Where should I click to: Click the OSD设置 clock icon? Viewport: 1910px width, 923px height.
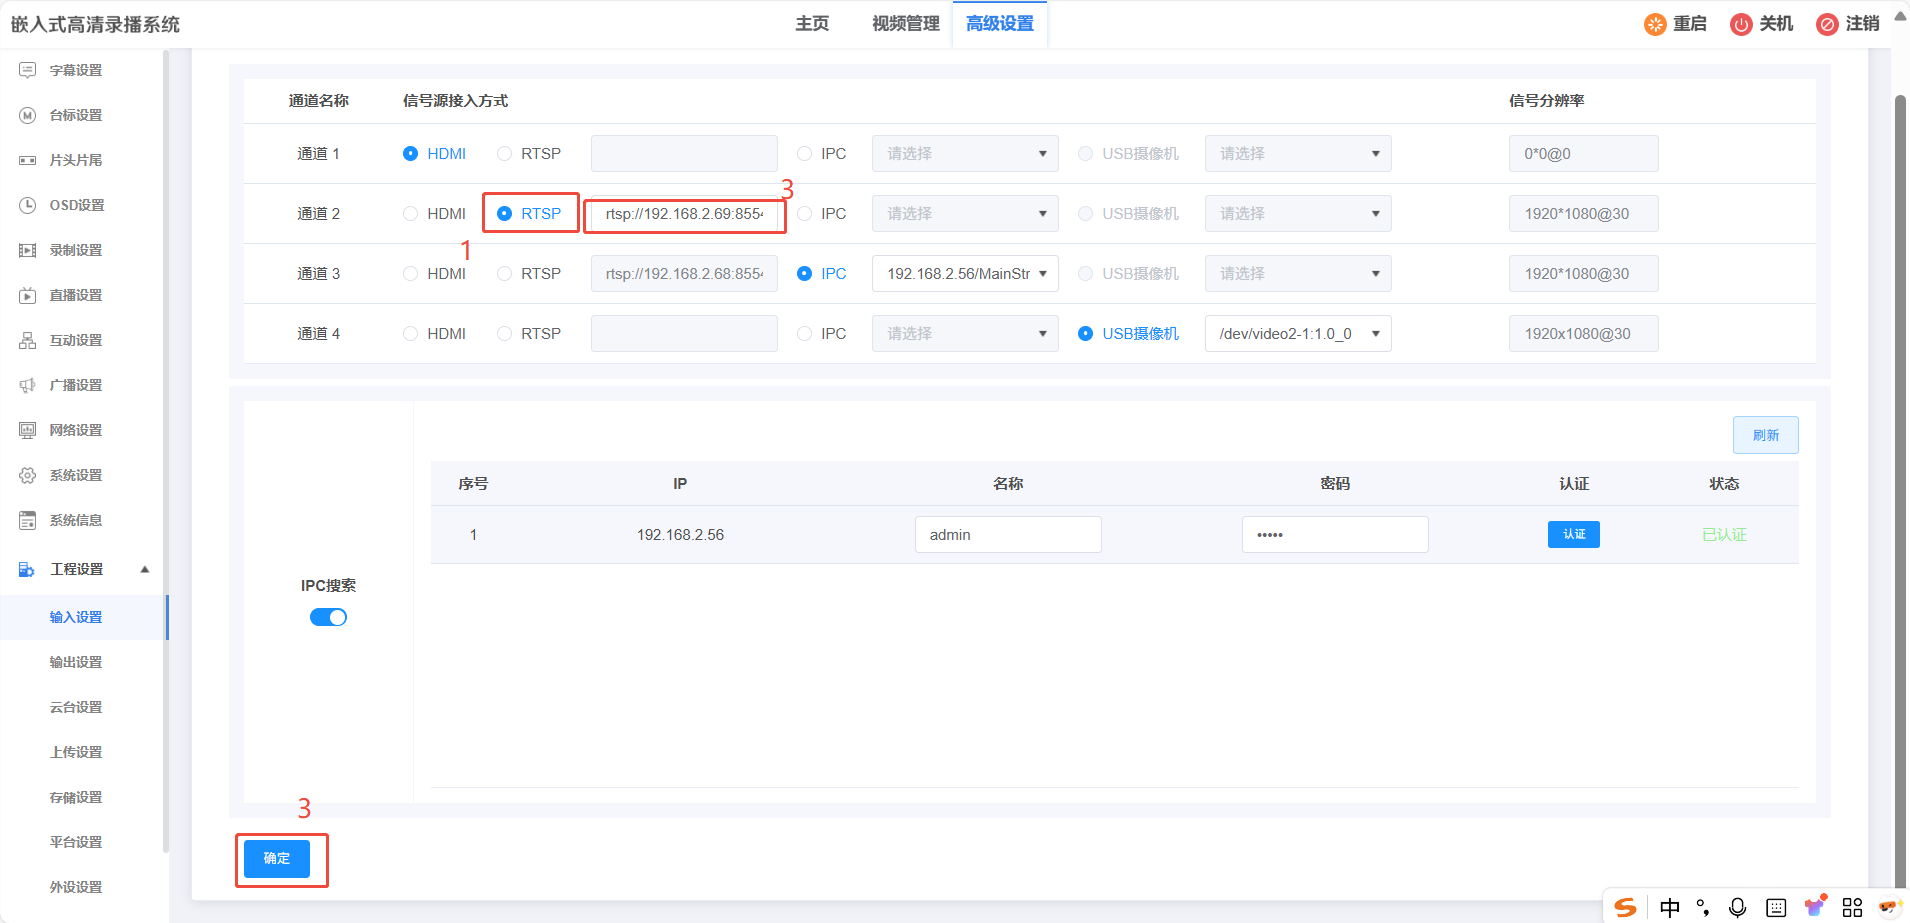click(x=28, y=205)
